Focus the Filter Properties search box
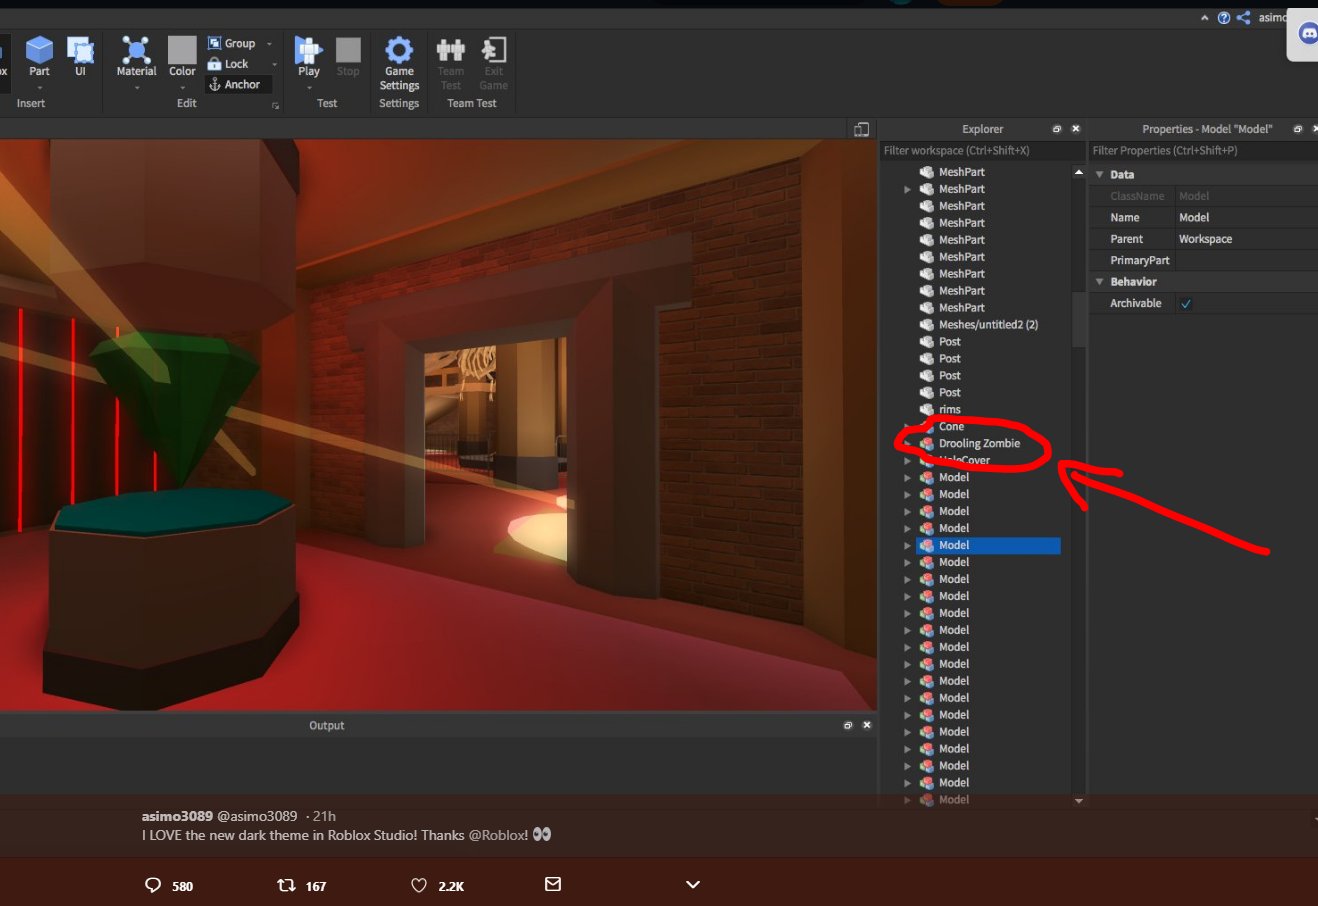The width and height of the screenshot is (1318, 906). pyautogui.click(x=1203, y=151)
